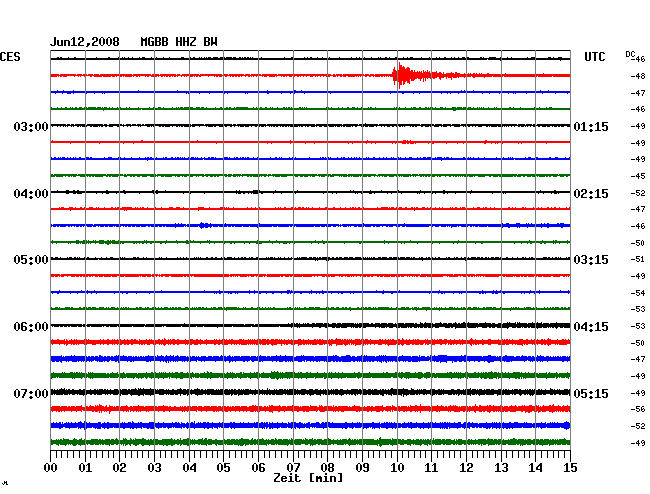
Task: Select minute tick label 06 on x-axis
Action: tap(258, 467)
